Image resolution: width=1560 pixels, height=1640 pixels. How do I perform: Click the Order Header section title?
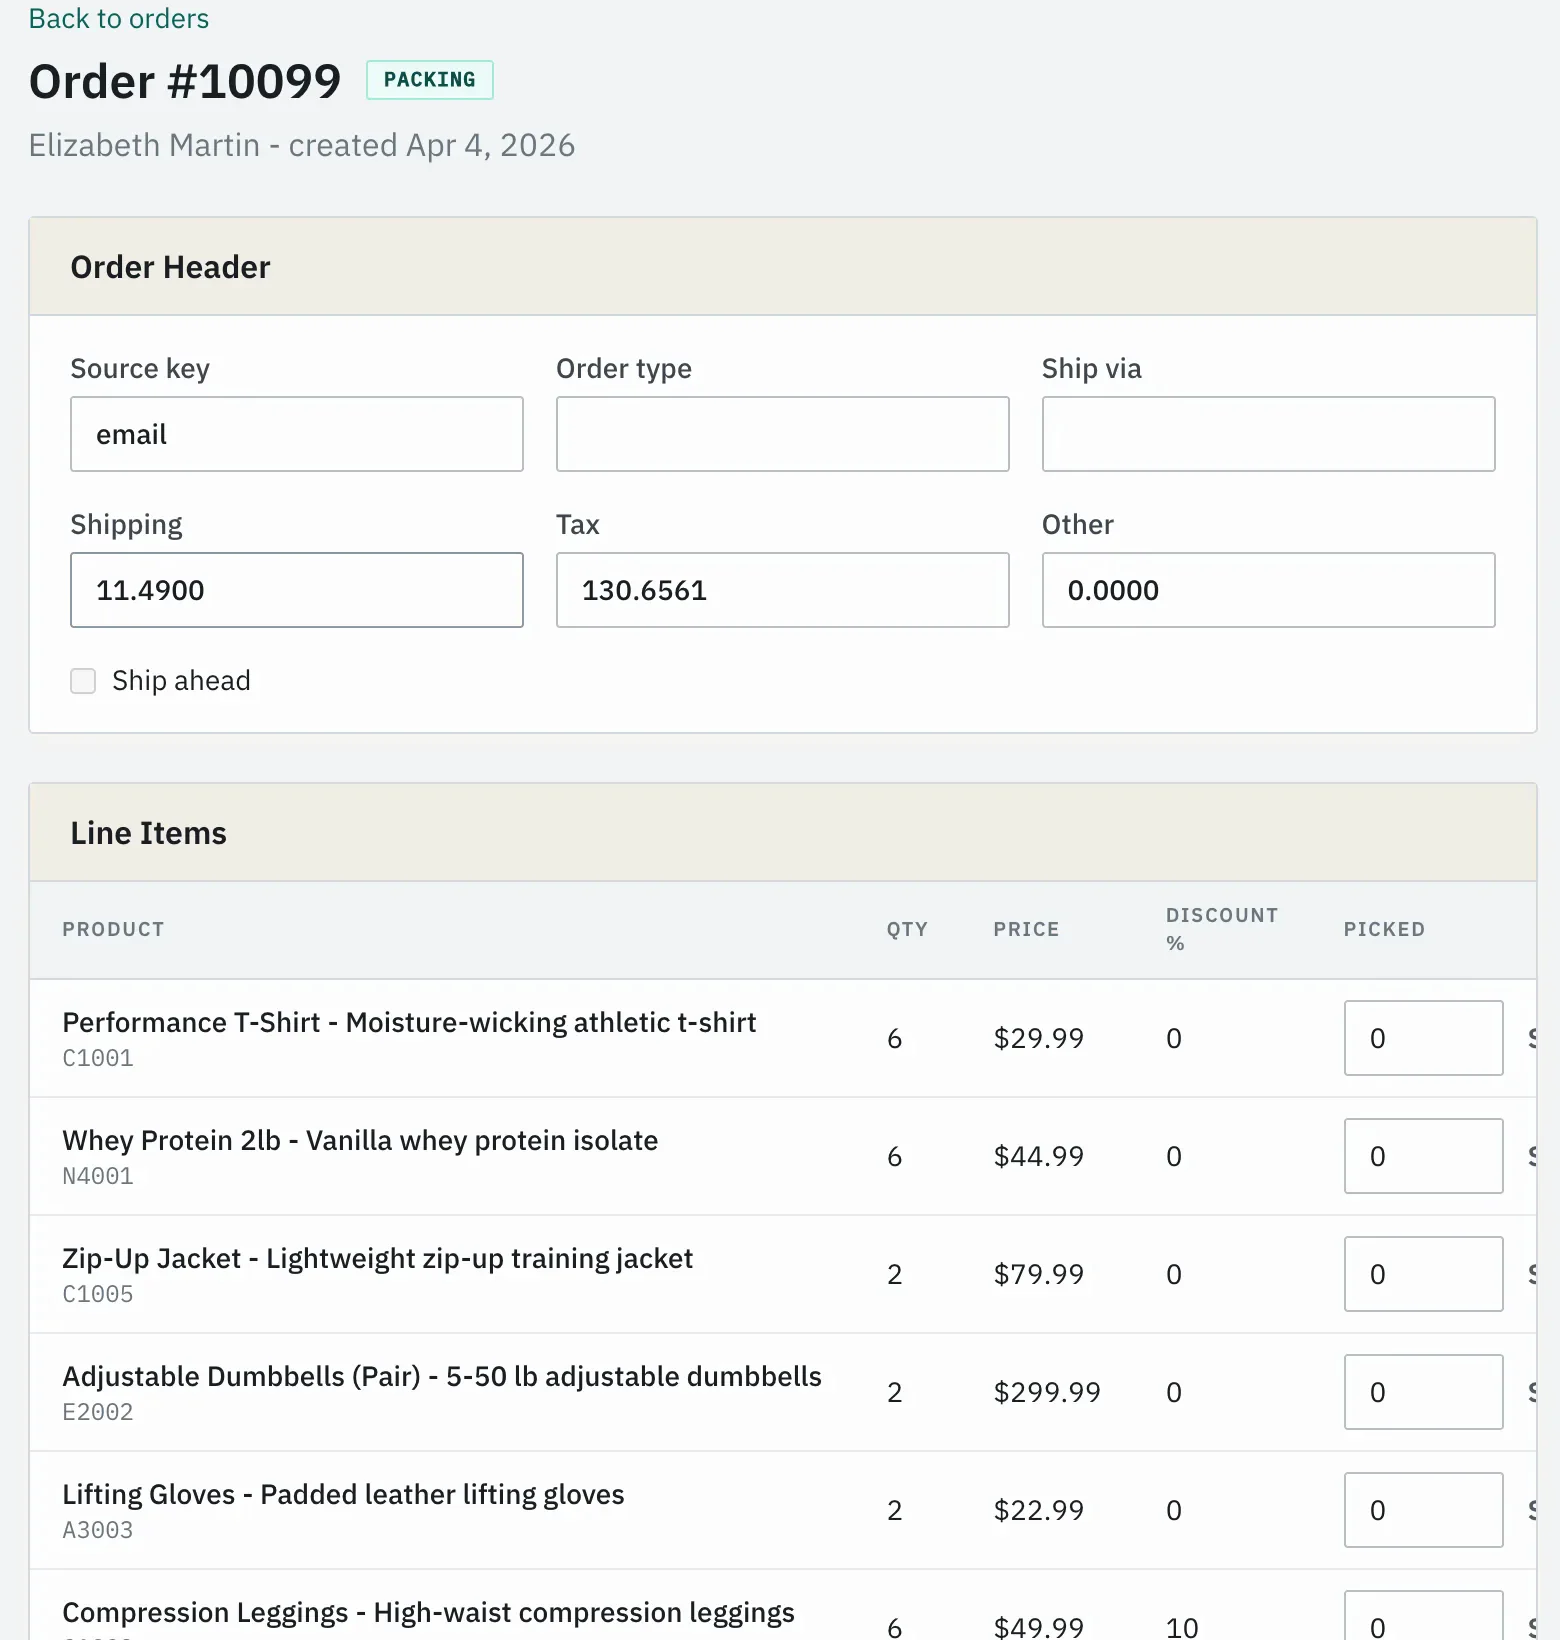tap(170, 267)
